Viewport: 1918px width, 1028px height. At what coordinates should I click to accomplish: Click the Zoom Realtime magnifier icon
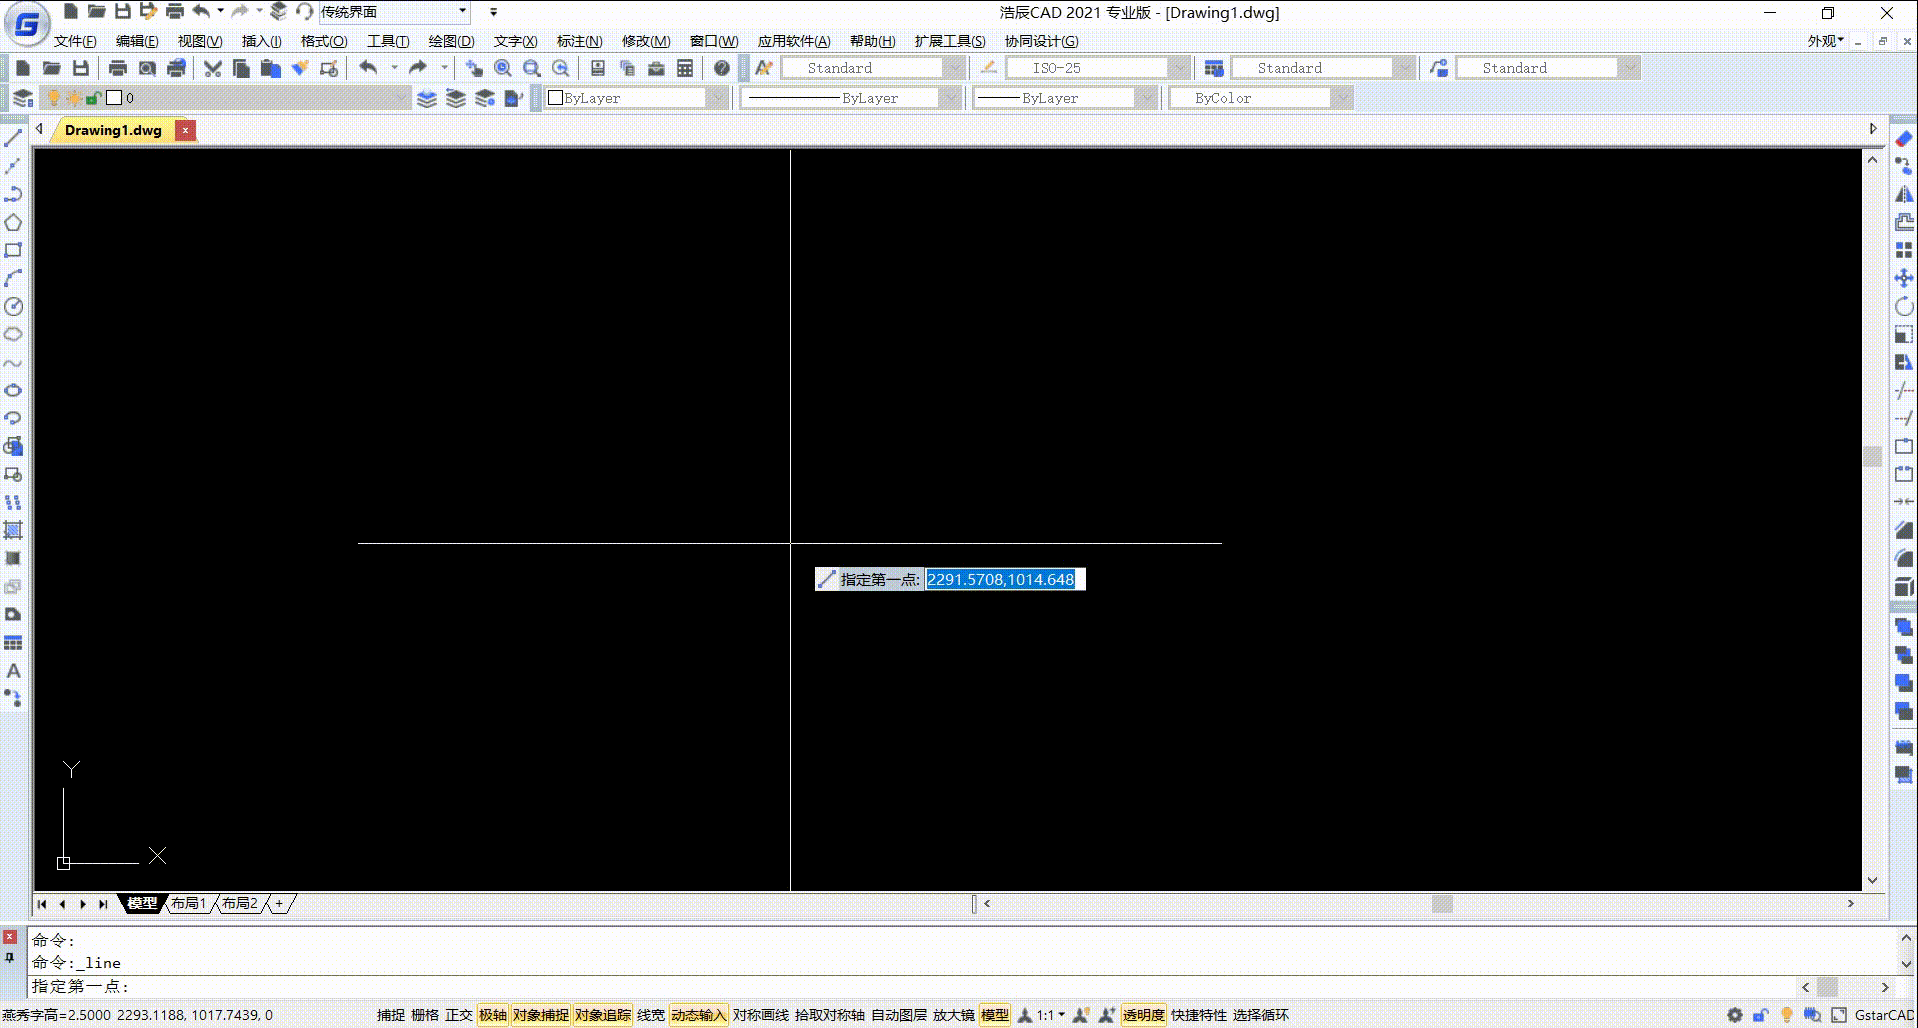click(x=503, y=68)
